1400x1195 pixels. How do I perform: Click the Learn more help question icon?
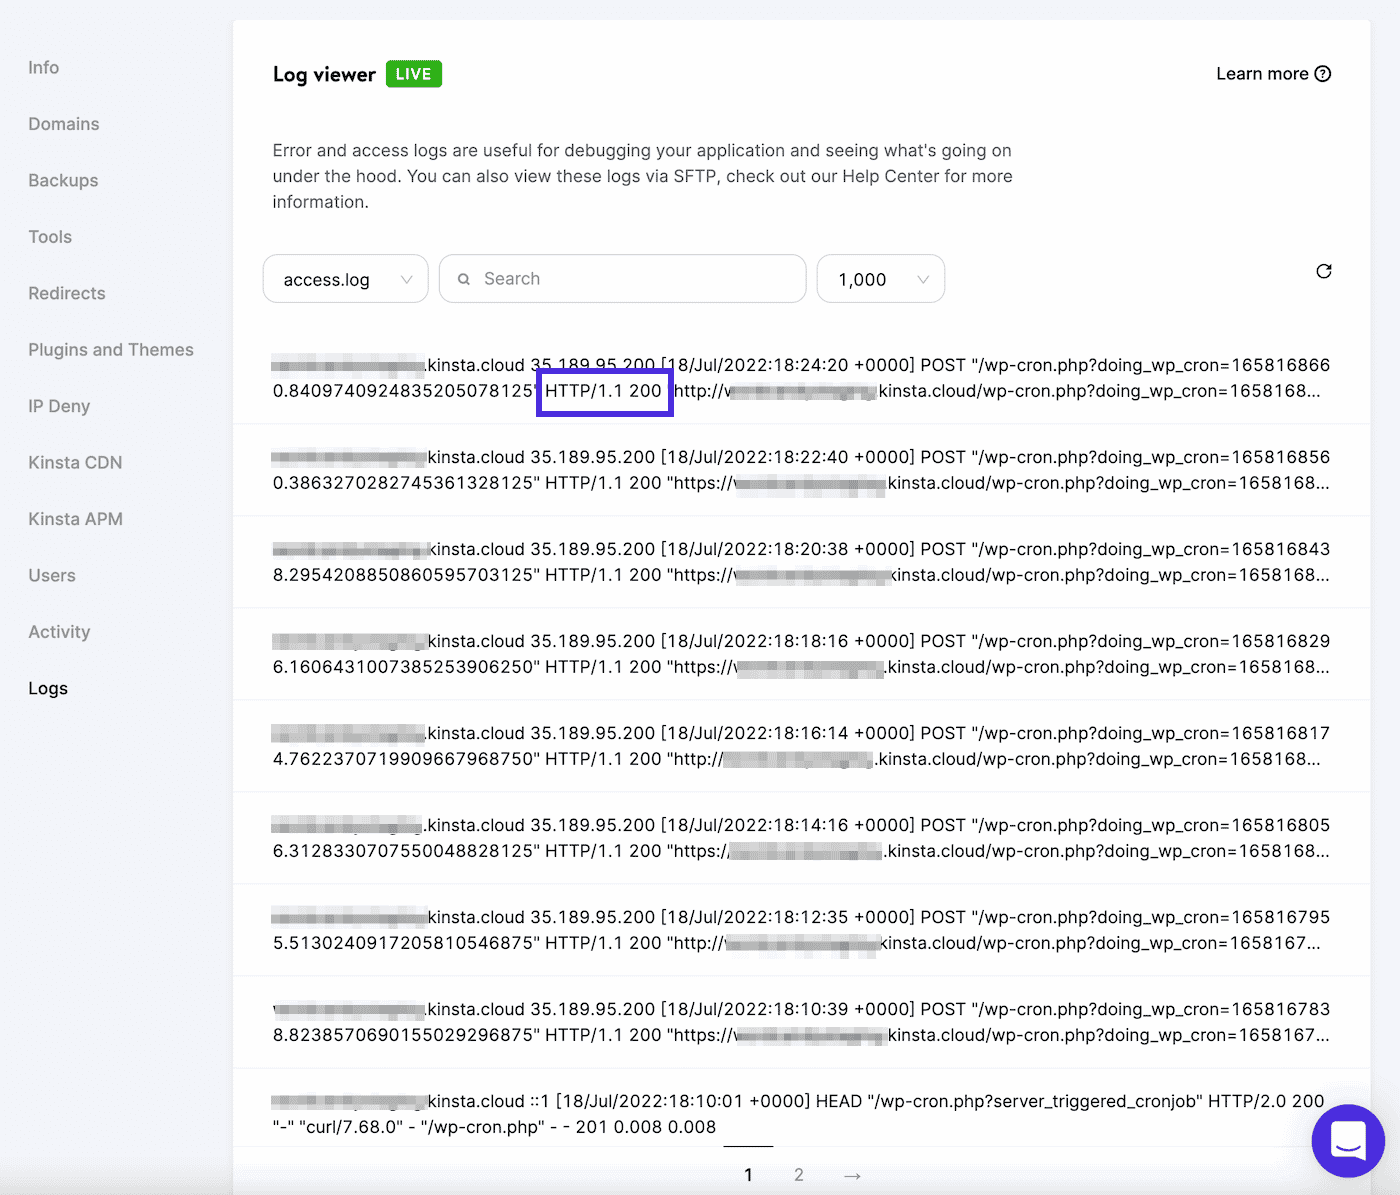pyautogui.click(x=1324, y=73)
